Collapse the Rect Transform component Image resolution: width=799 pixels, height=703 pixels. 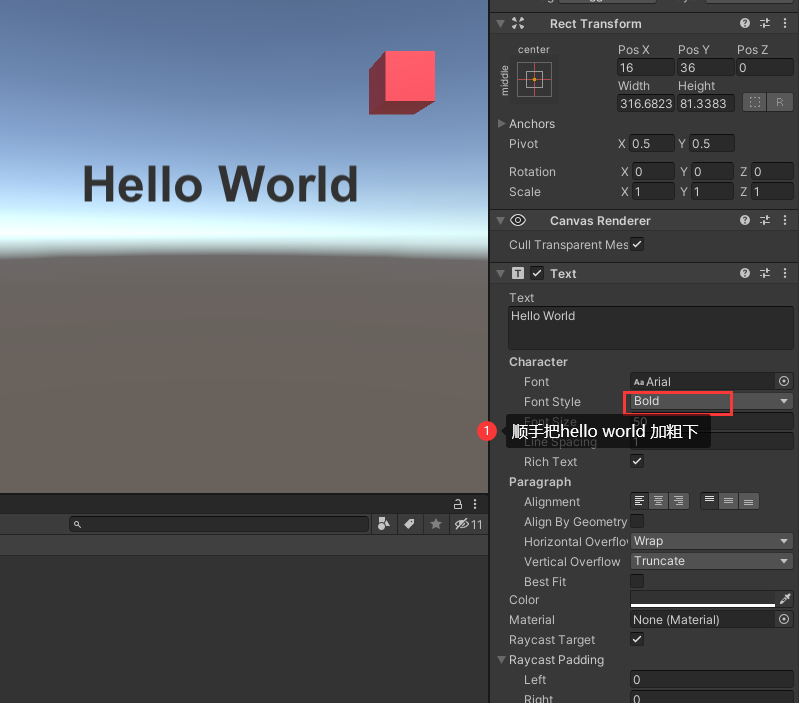(x=500, y=23)
